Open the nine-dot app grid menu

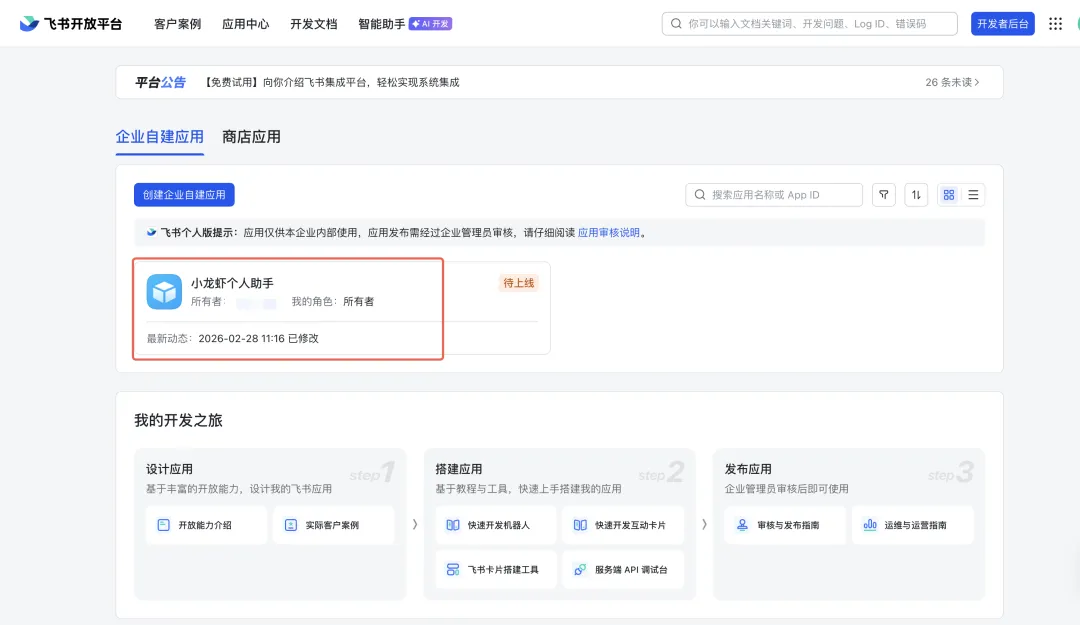point(1055,23)
